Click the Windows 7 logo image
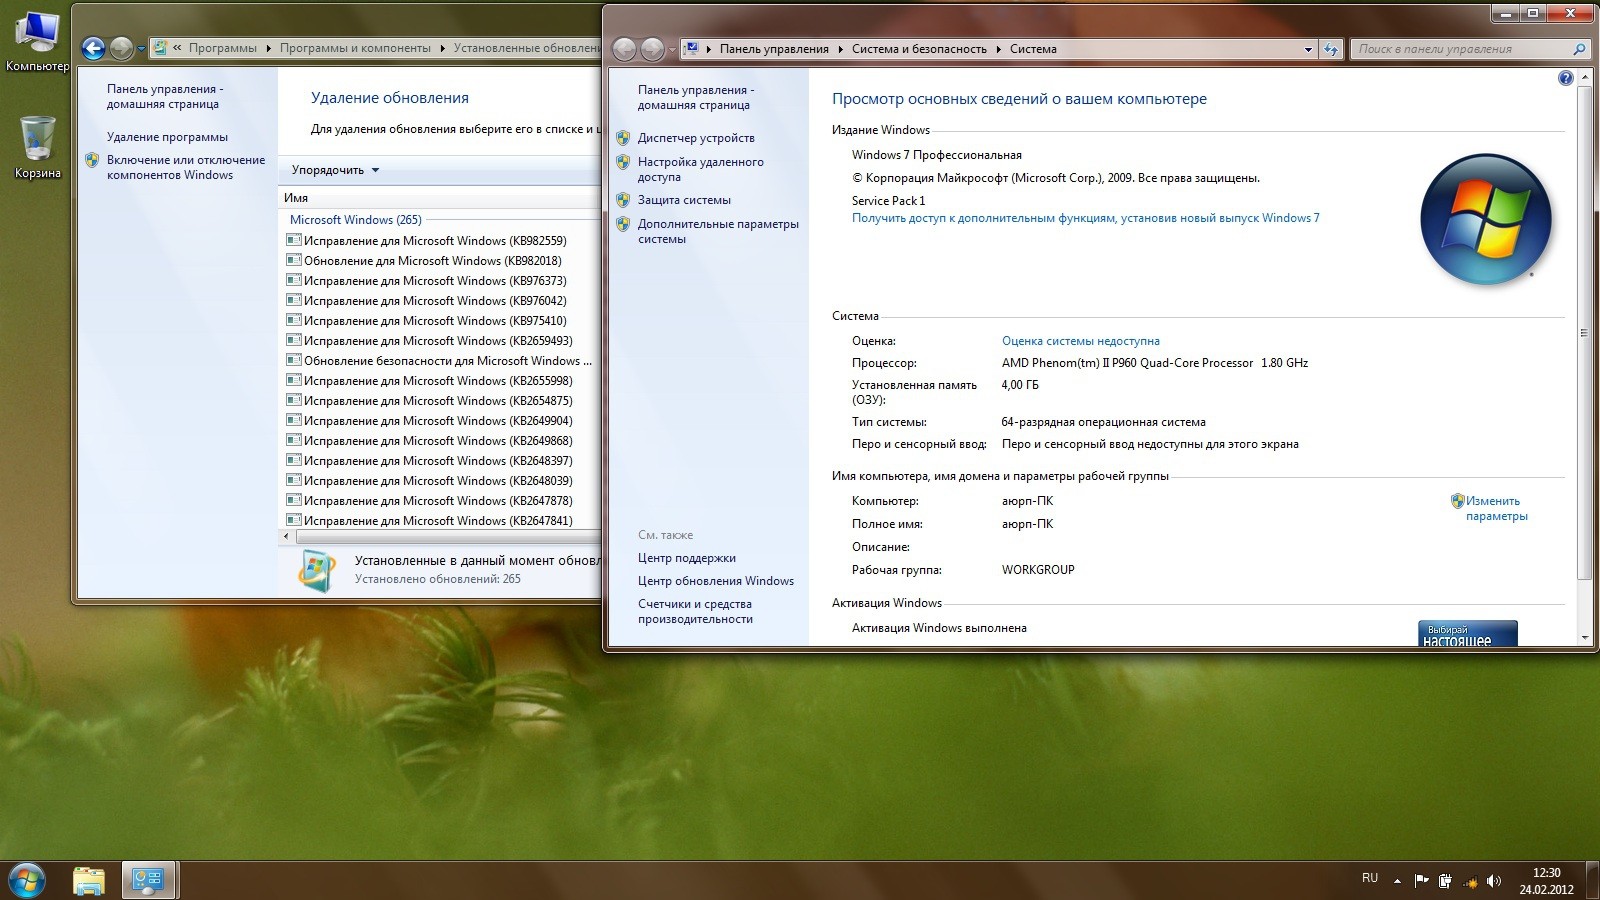1600x900 pixels. point(1485,219)
